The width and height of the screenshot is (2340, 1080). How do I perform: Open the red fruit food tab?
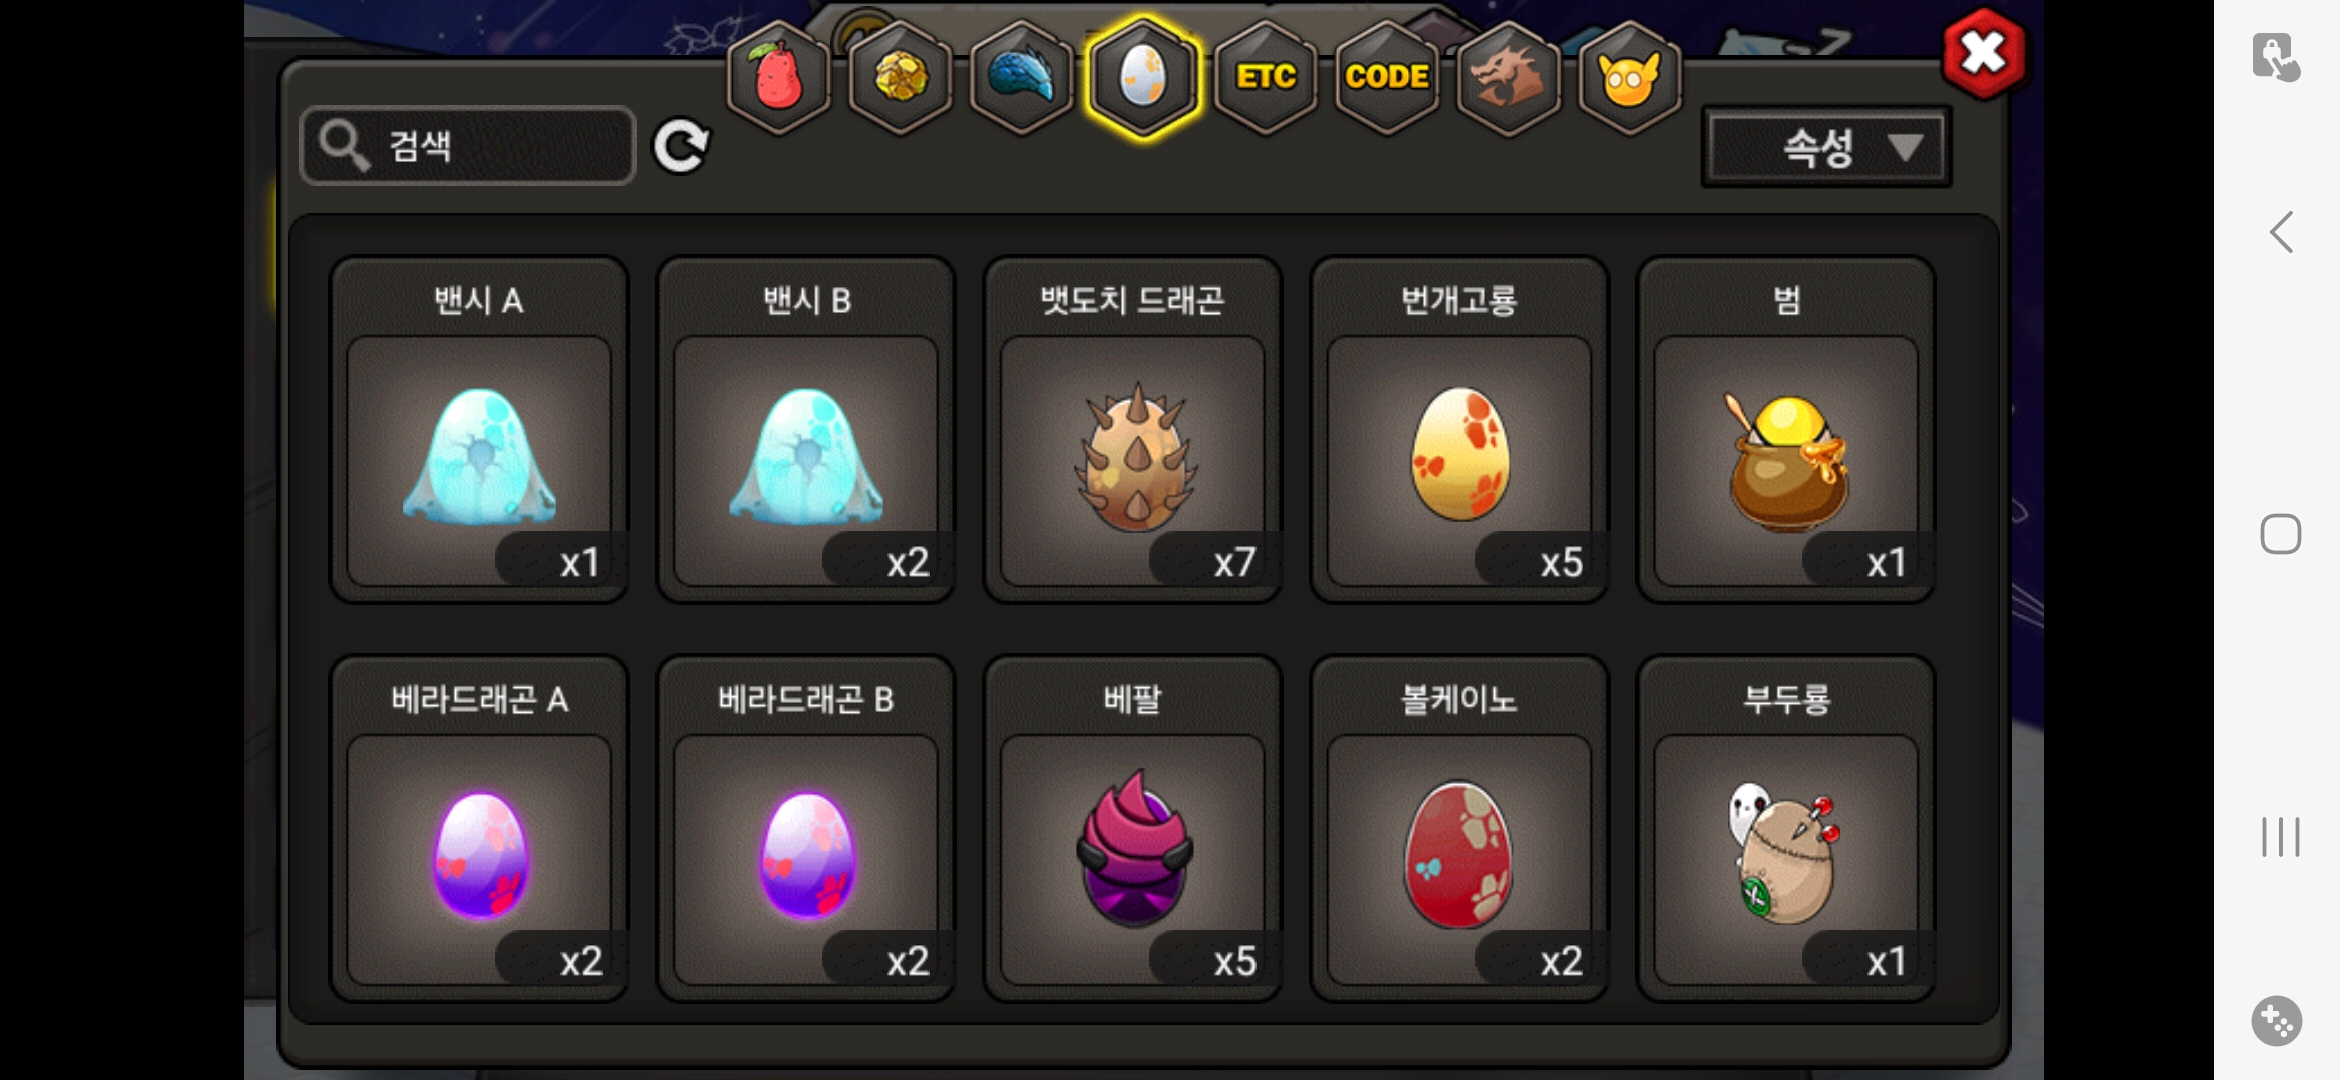click(x=778, y=77)
